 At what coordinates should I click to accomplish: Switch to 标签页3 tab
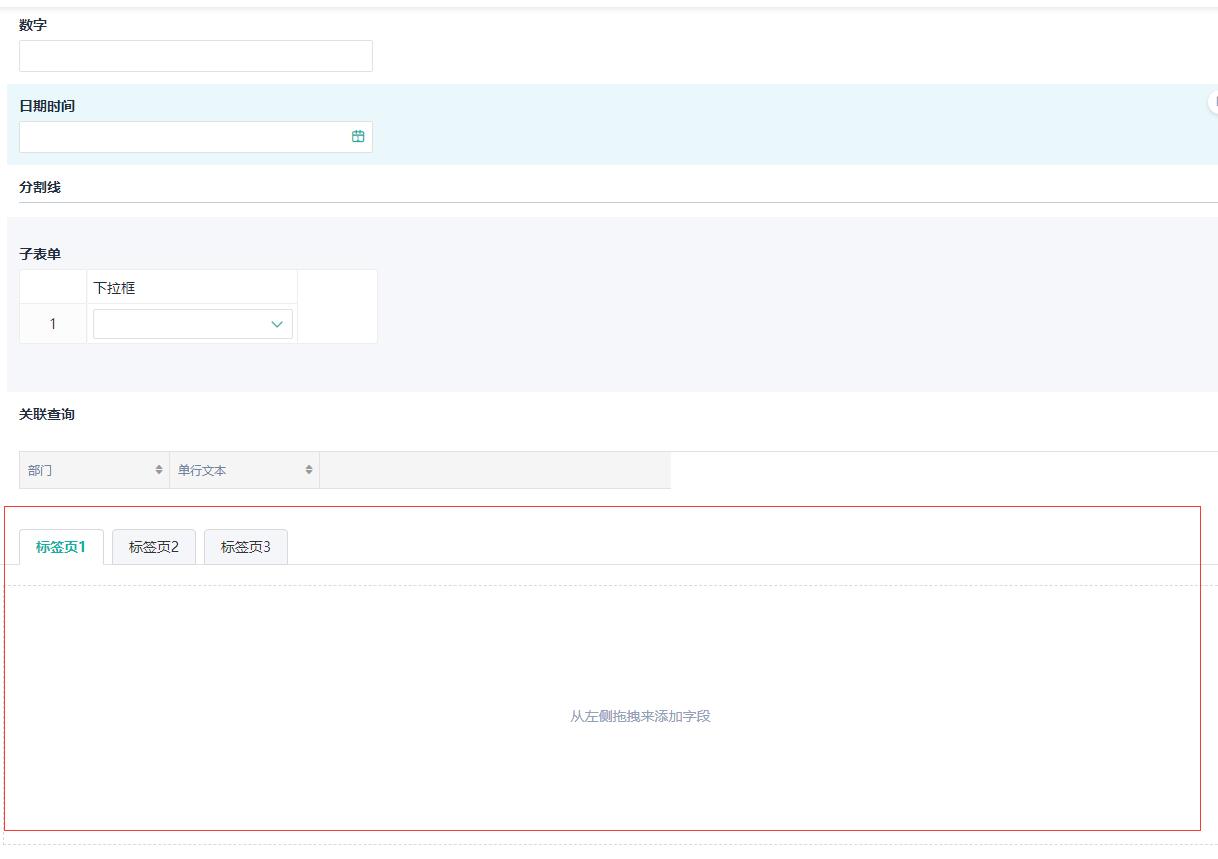246,547
